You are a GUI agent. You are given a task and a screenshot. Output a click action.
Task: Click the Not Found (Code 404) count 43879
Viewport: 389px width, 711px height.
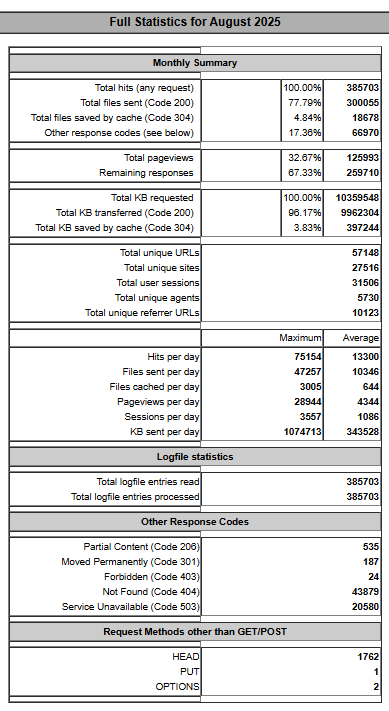pyautogui.click(x=365, y=592)
